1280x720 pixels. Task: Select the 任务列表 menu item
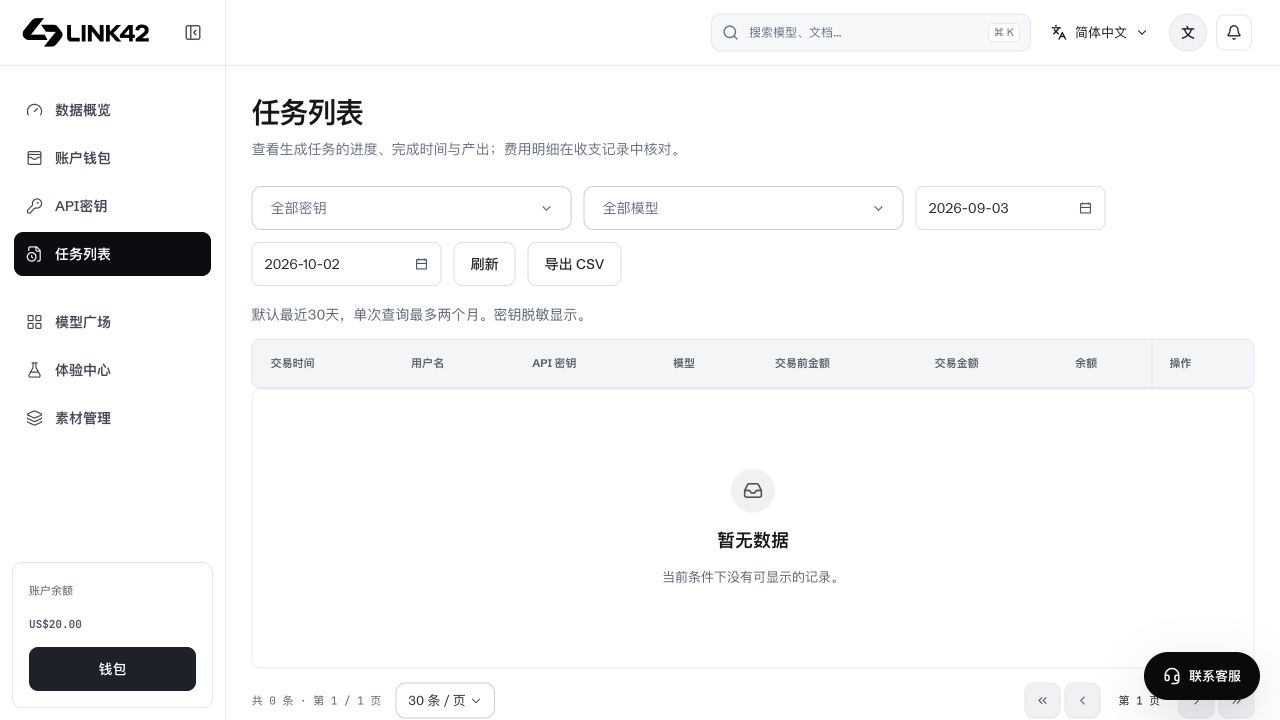(112, 254)
